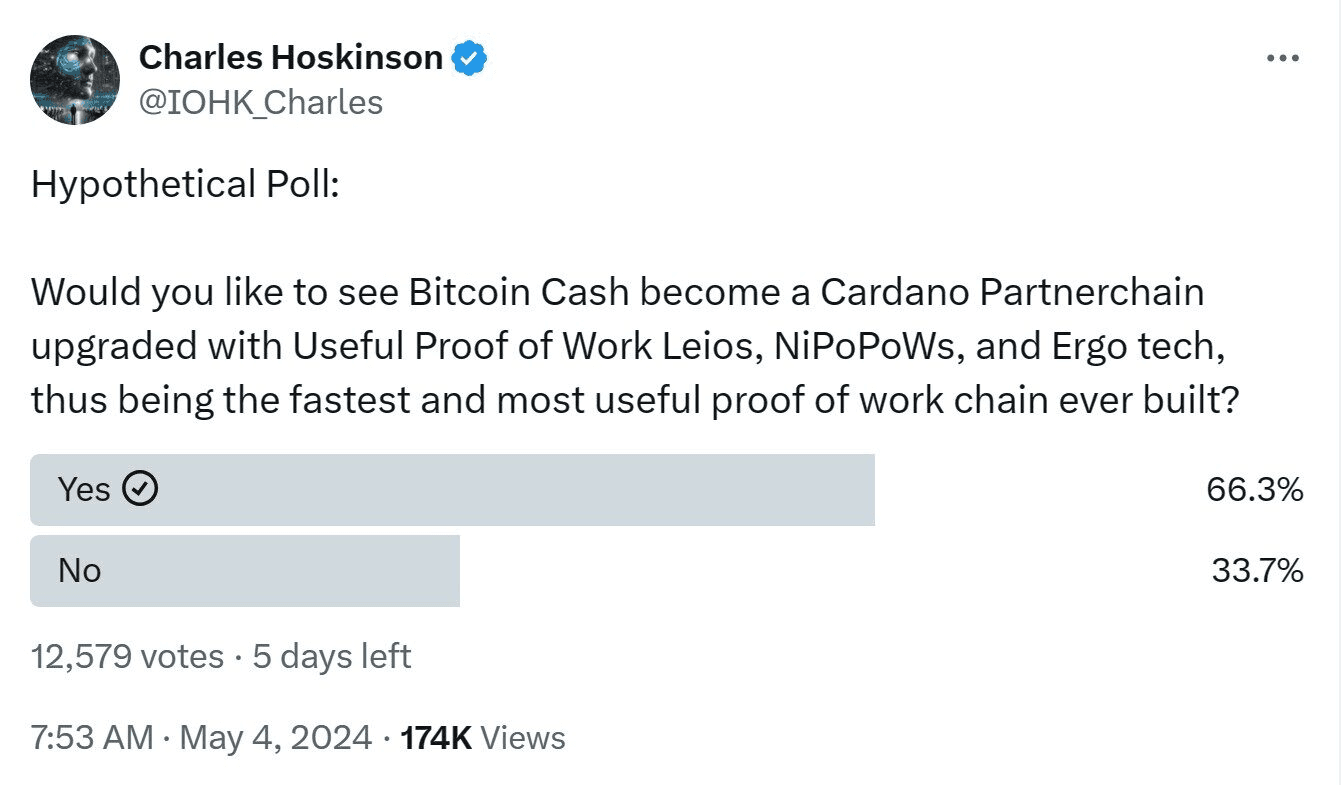1342x785 pixels.
Task: Click the verified checkmark next to the name
Action: tap(467, 57)
